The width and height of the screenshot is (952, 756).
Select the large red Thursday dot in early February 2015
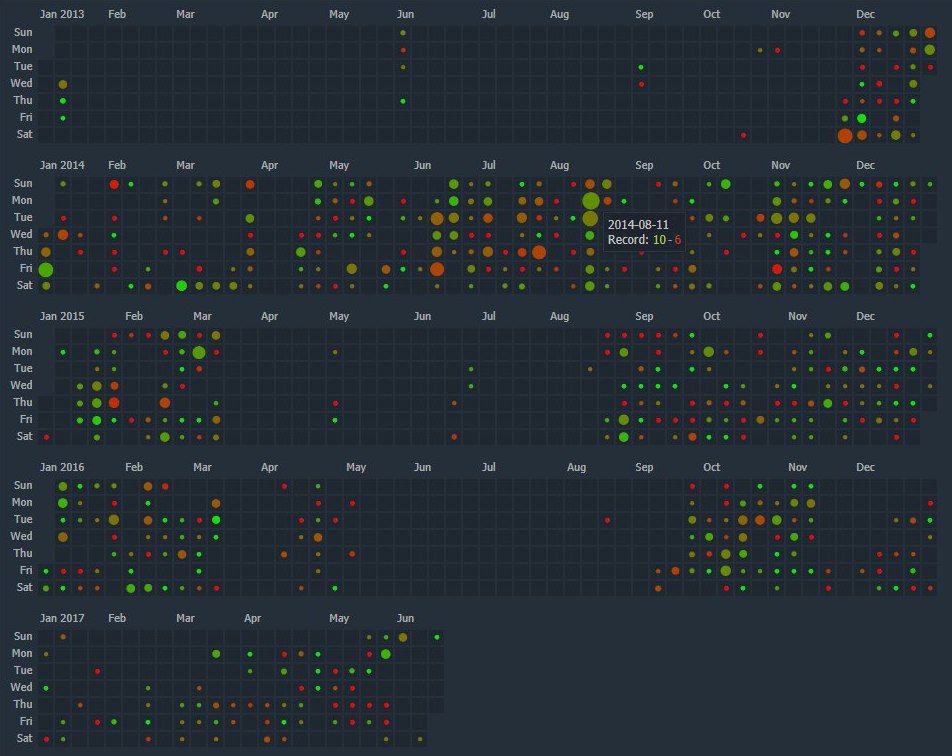click(114, 402)
